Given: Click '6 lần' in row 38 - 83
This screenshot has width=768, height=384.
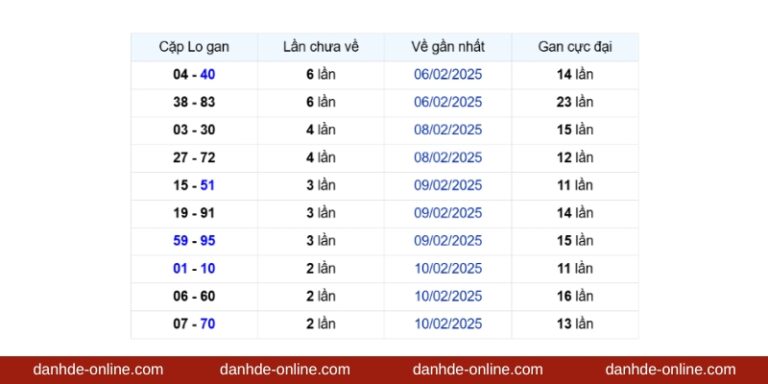Looking at the screenshot, I should coord(321,102).
